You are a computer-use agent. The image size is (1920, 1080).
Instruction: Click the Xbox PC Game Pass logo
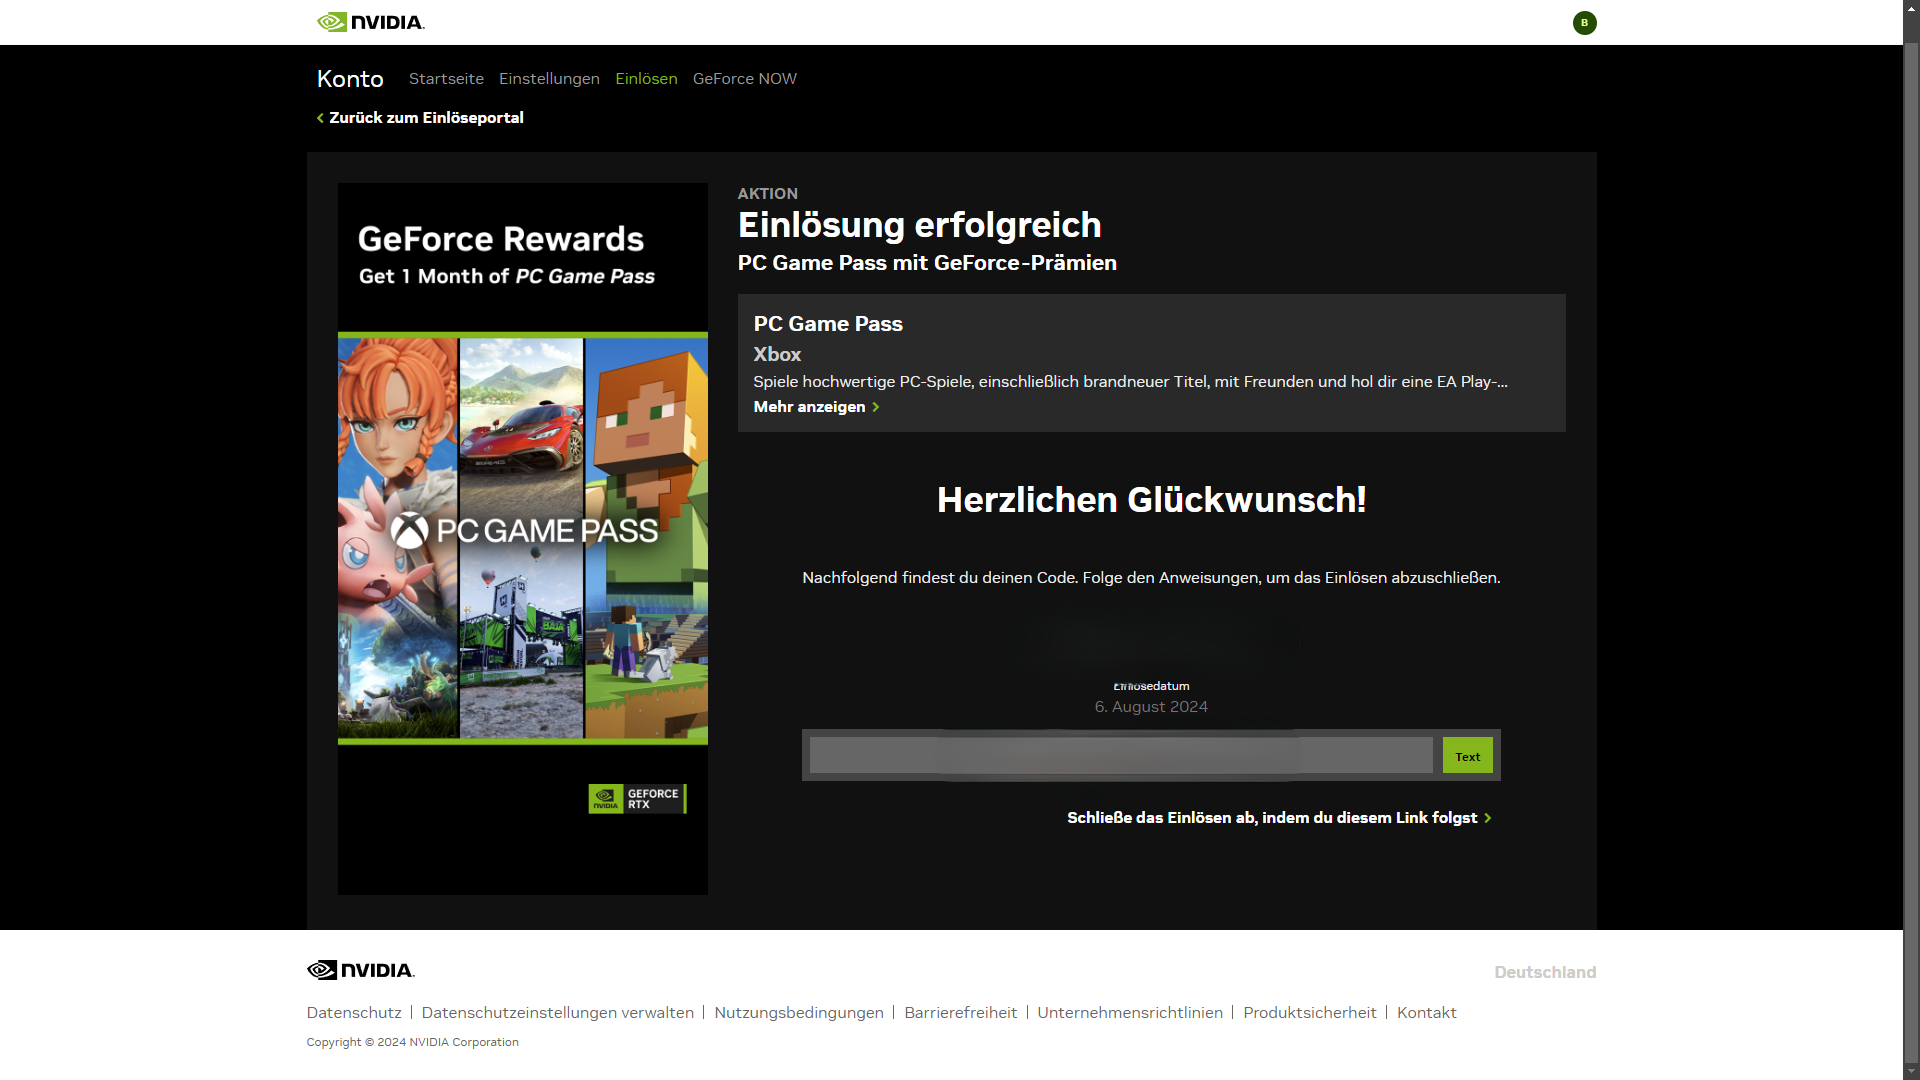click(523, 530)
